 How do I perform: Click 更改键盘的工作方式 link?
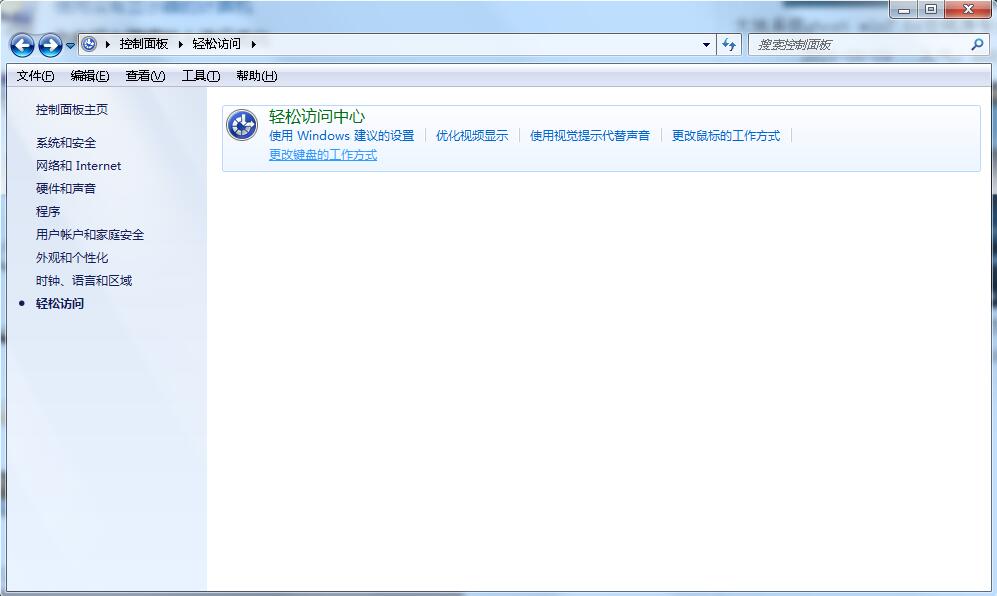tap(323, 155)
